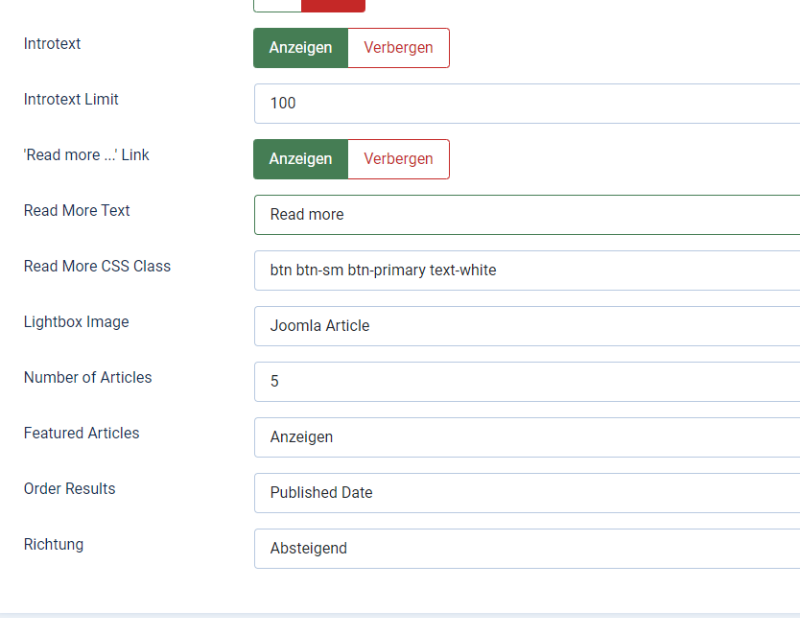Open the Lightbox Image dropdown

tap(527, 326)
